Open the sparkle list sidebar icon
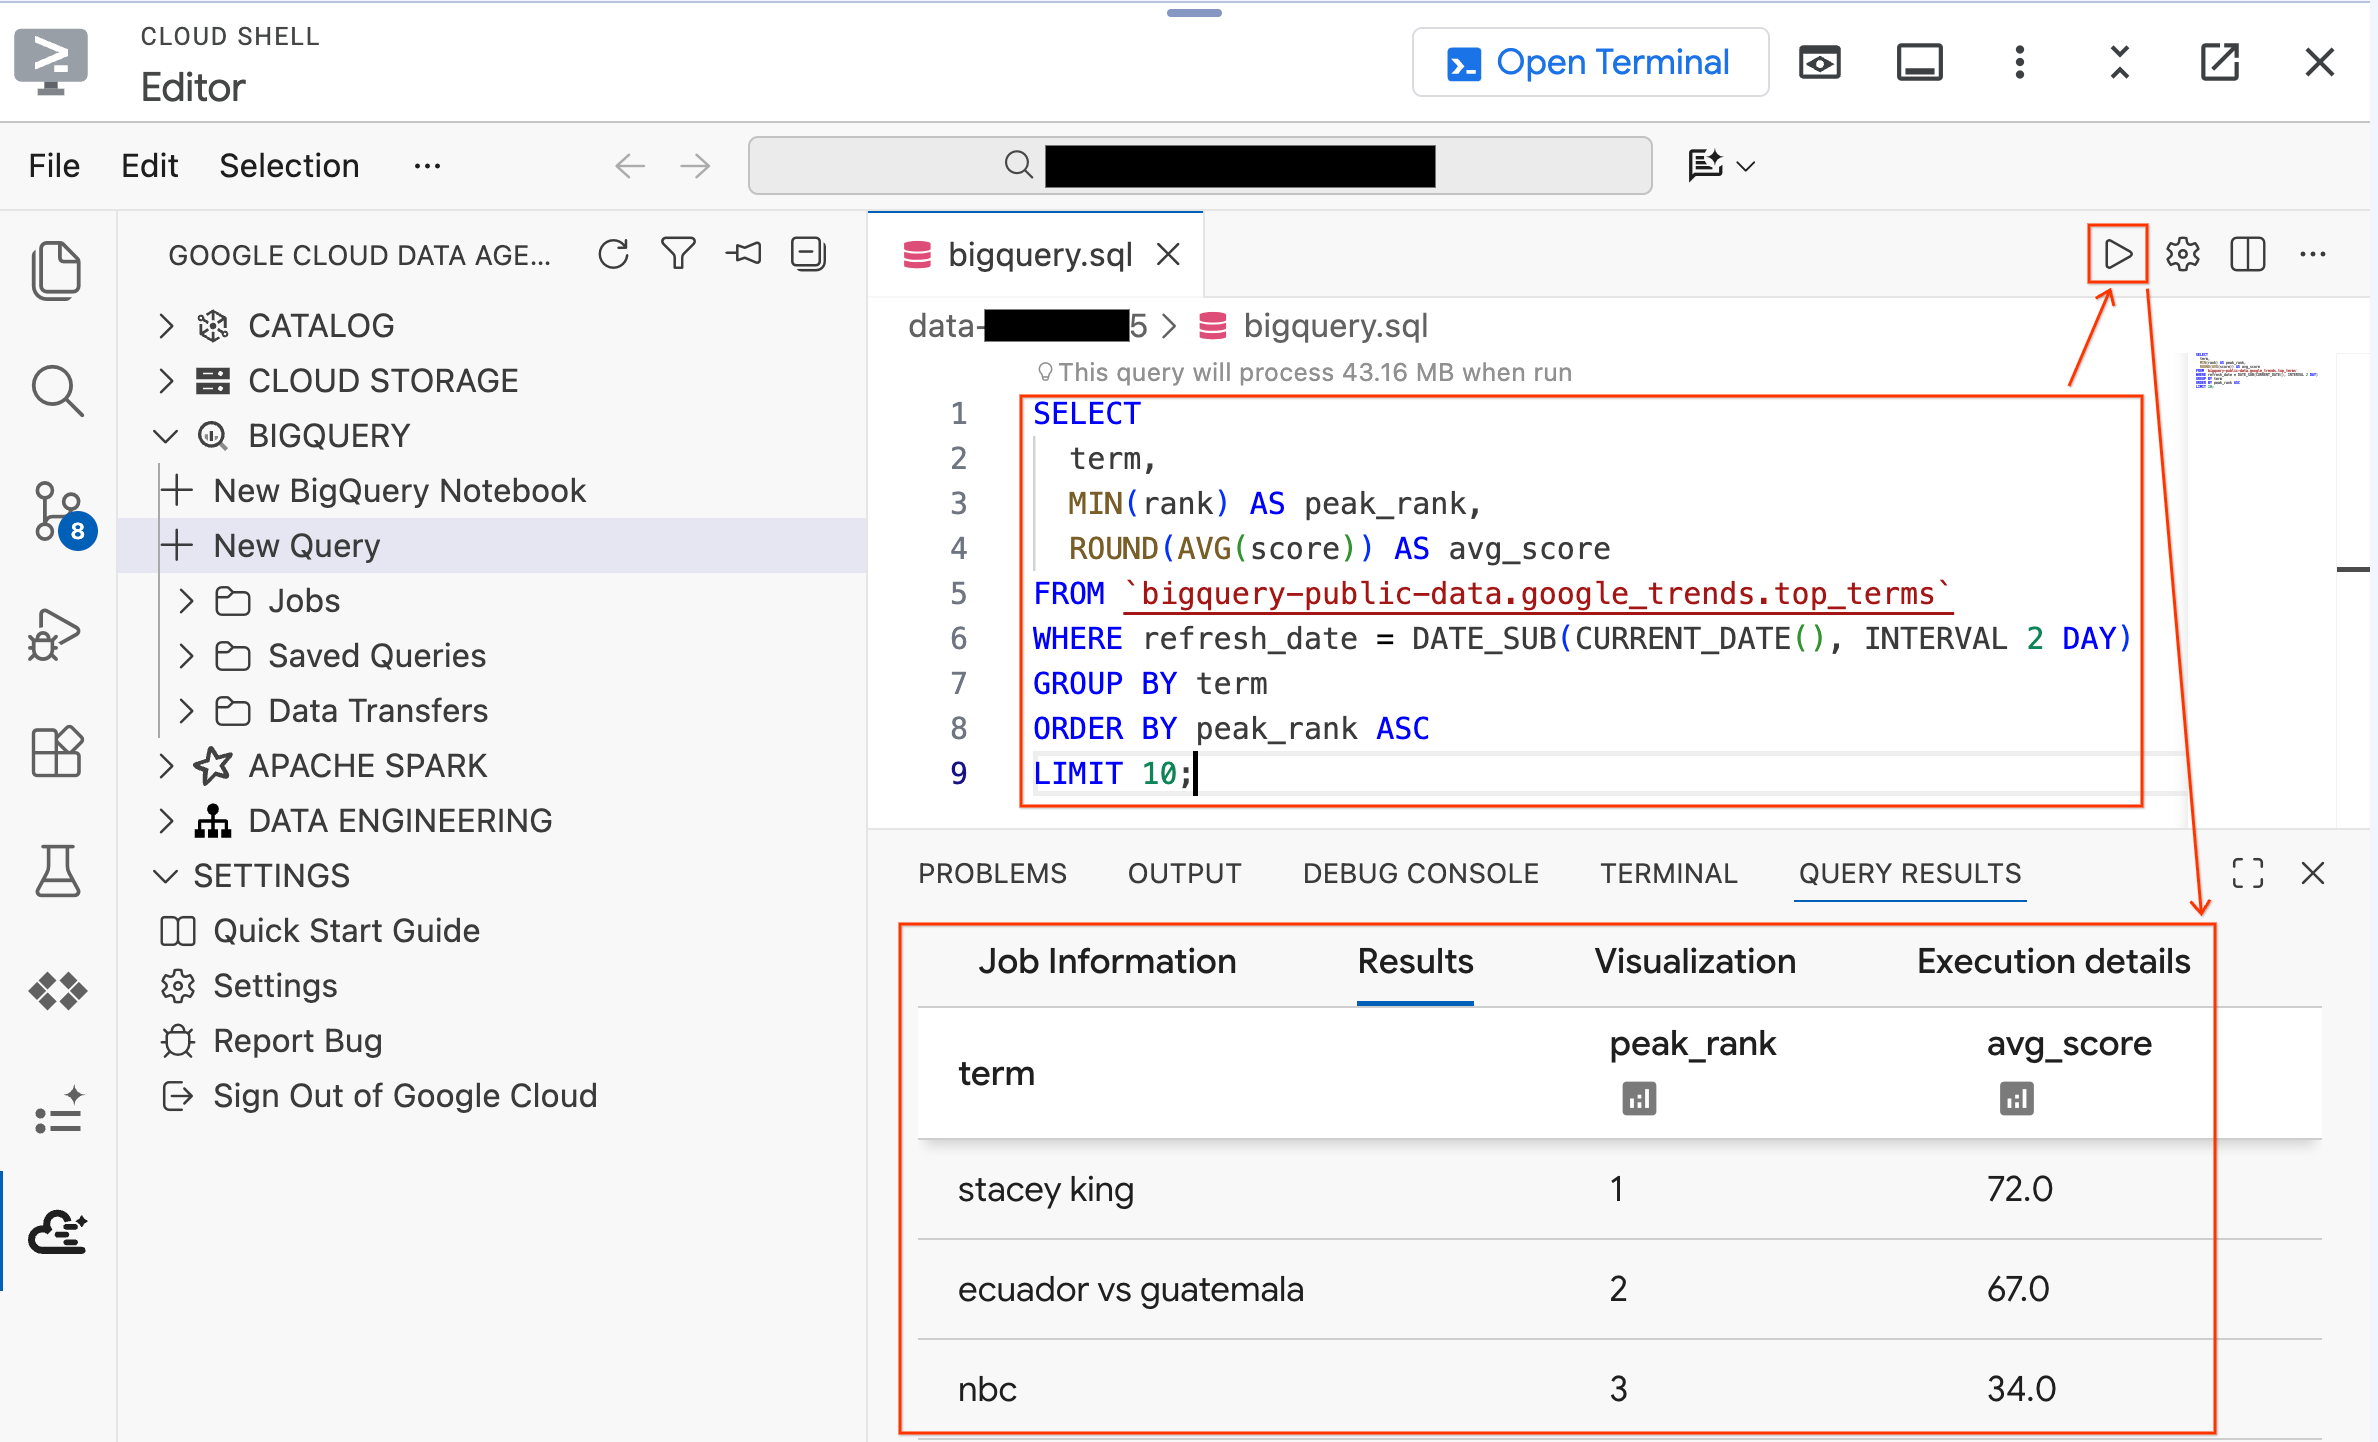 [57, 1111]
